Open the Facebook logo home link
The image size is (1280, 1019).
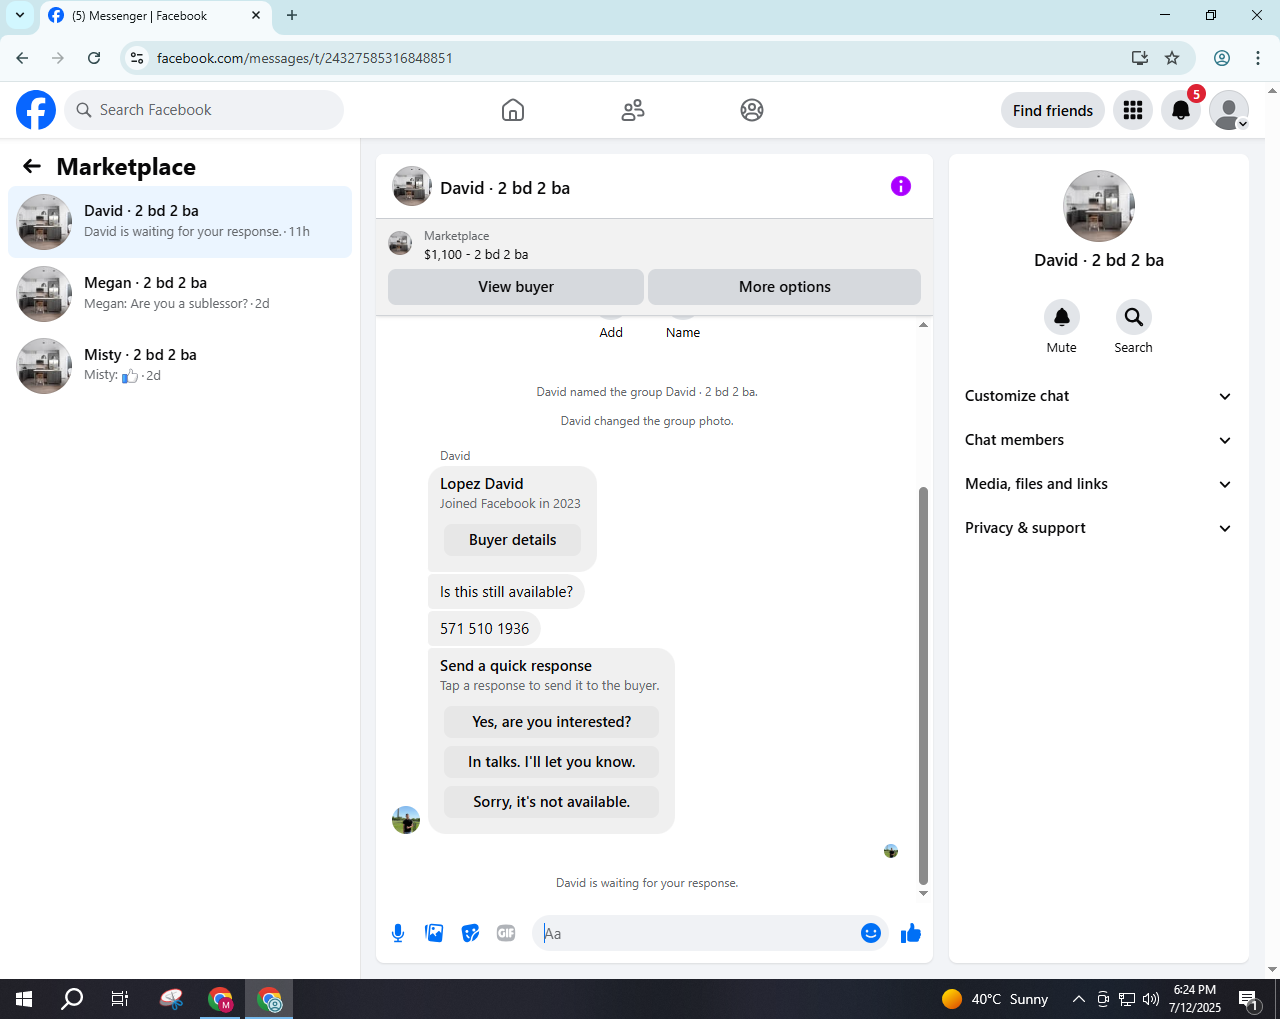point(36,110)
